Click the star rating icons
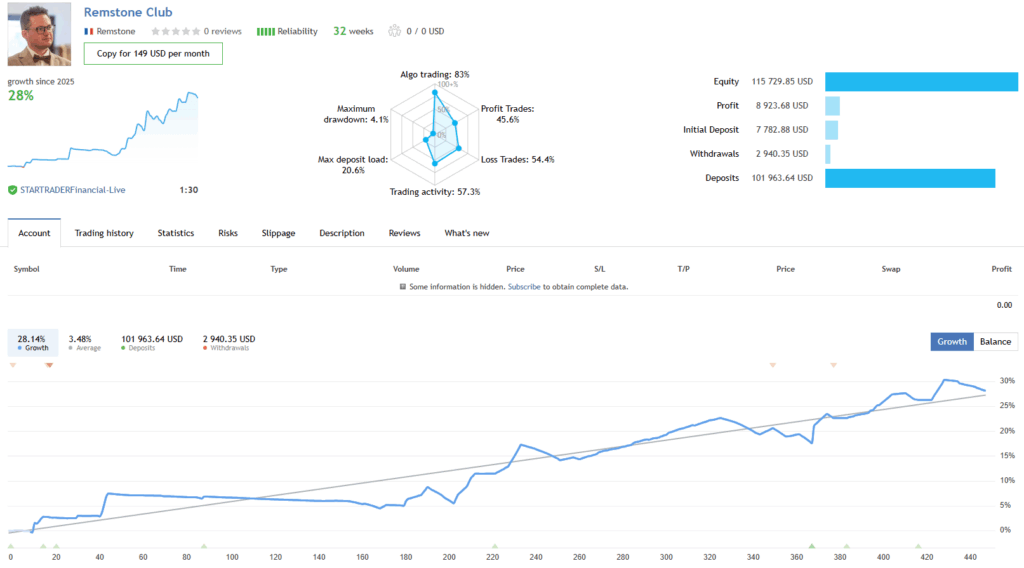The height and width of the screenshot is (568, 1024). point(174,31)
